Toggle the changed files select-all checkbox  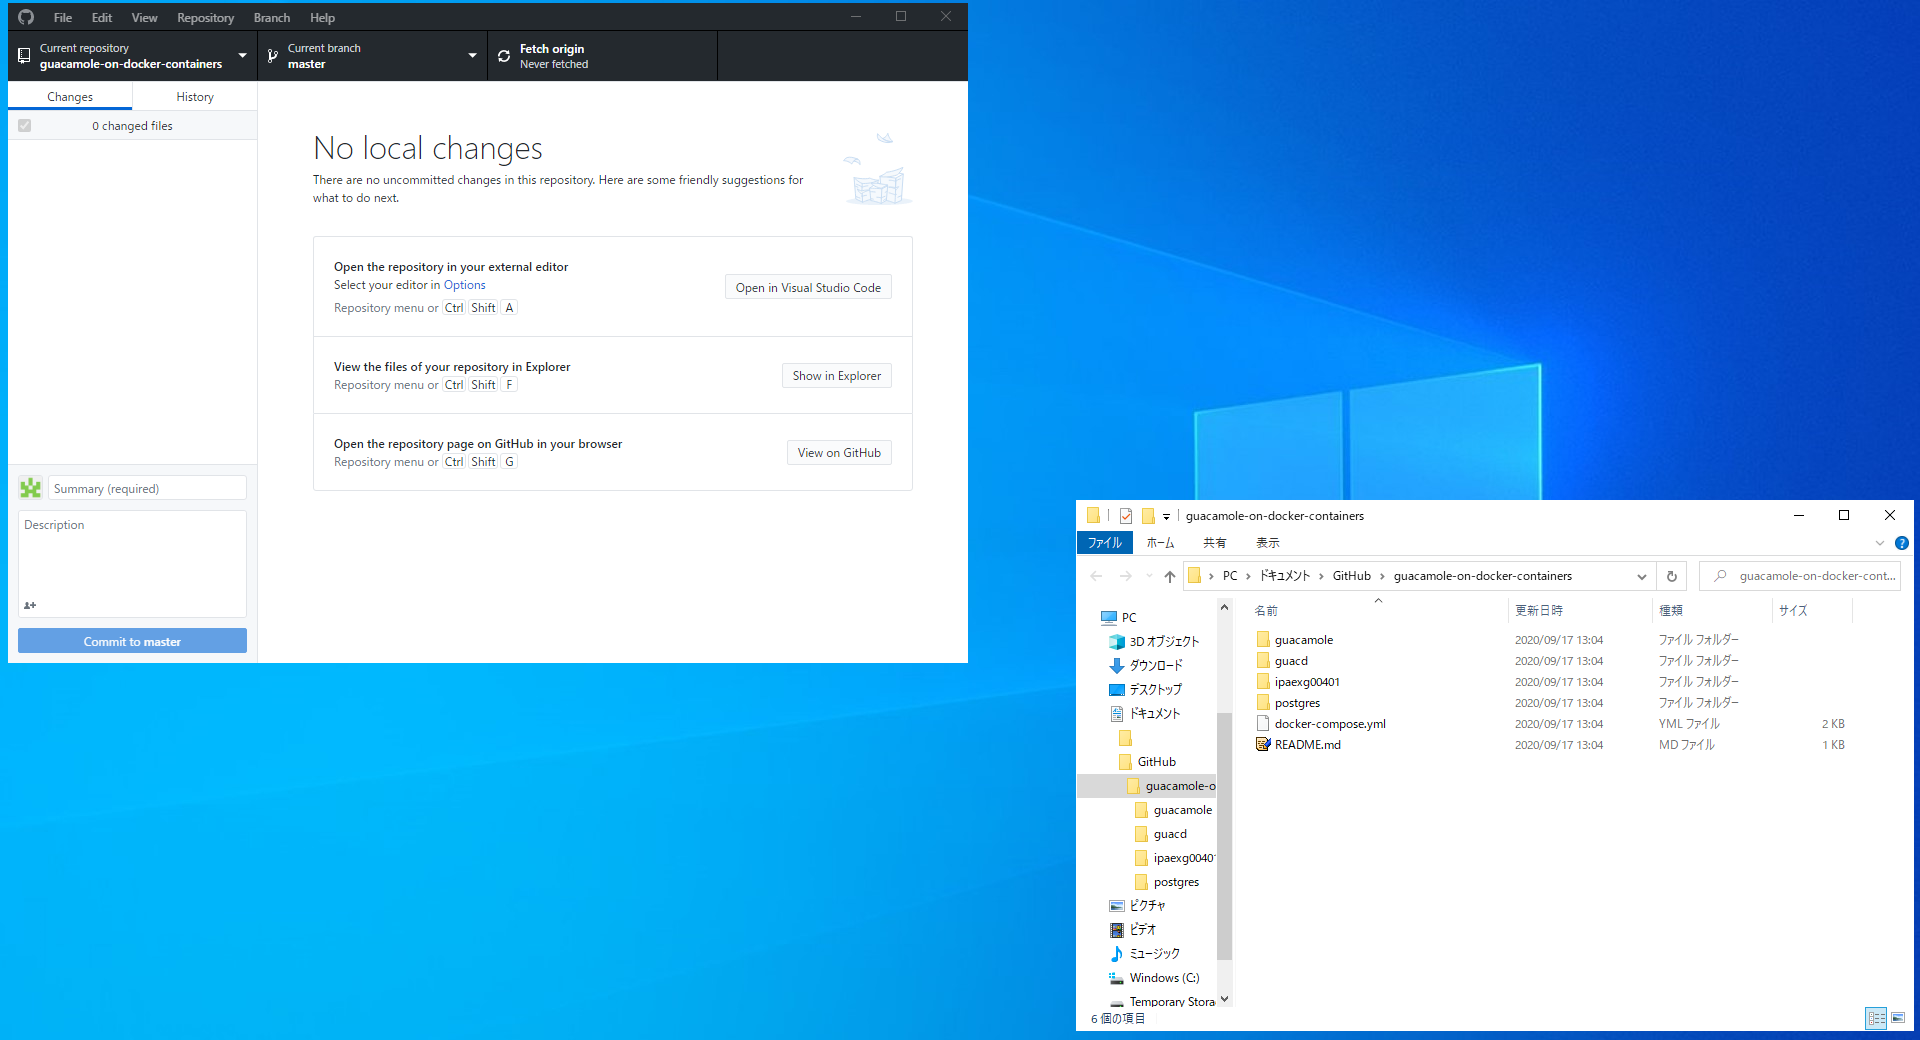(x=24, y=126)
